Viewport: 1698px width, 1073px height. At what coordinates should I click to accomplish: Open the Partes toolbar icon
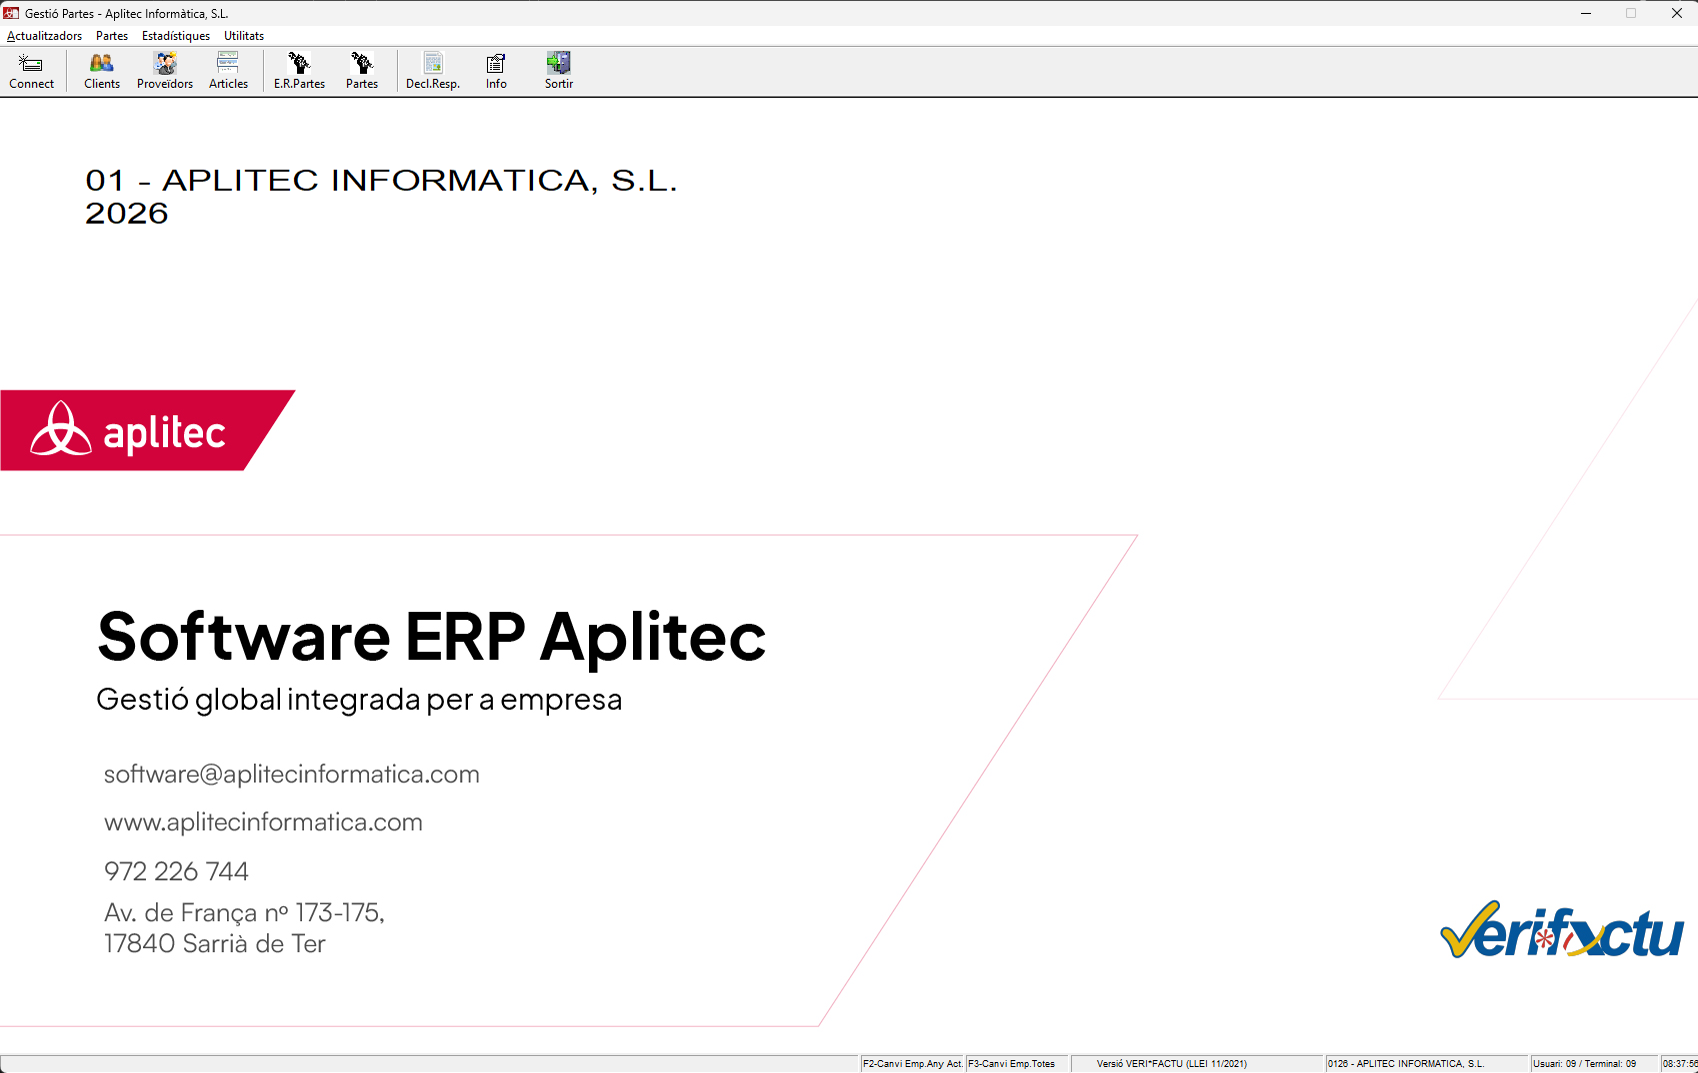point(362,71)
